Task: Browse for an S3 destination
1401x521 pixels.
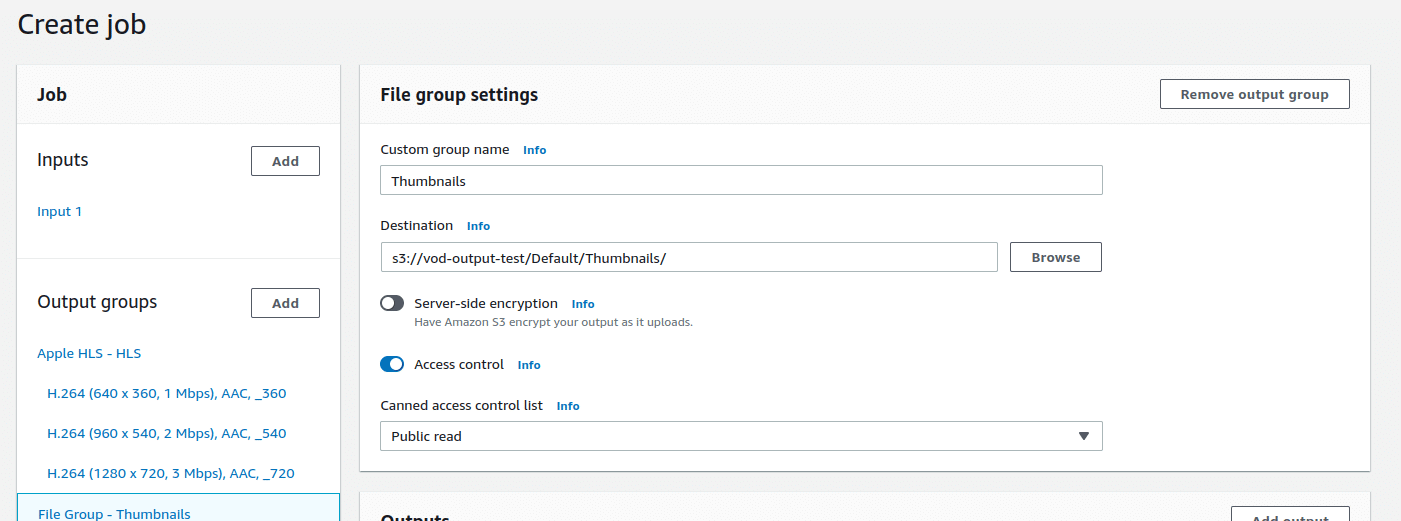Action: coord(1055,257)
